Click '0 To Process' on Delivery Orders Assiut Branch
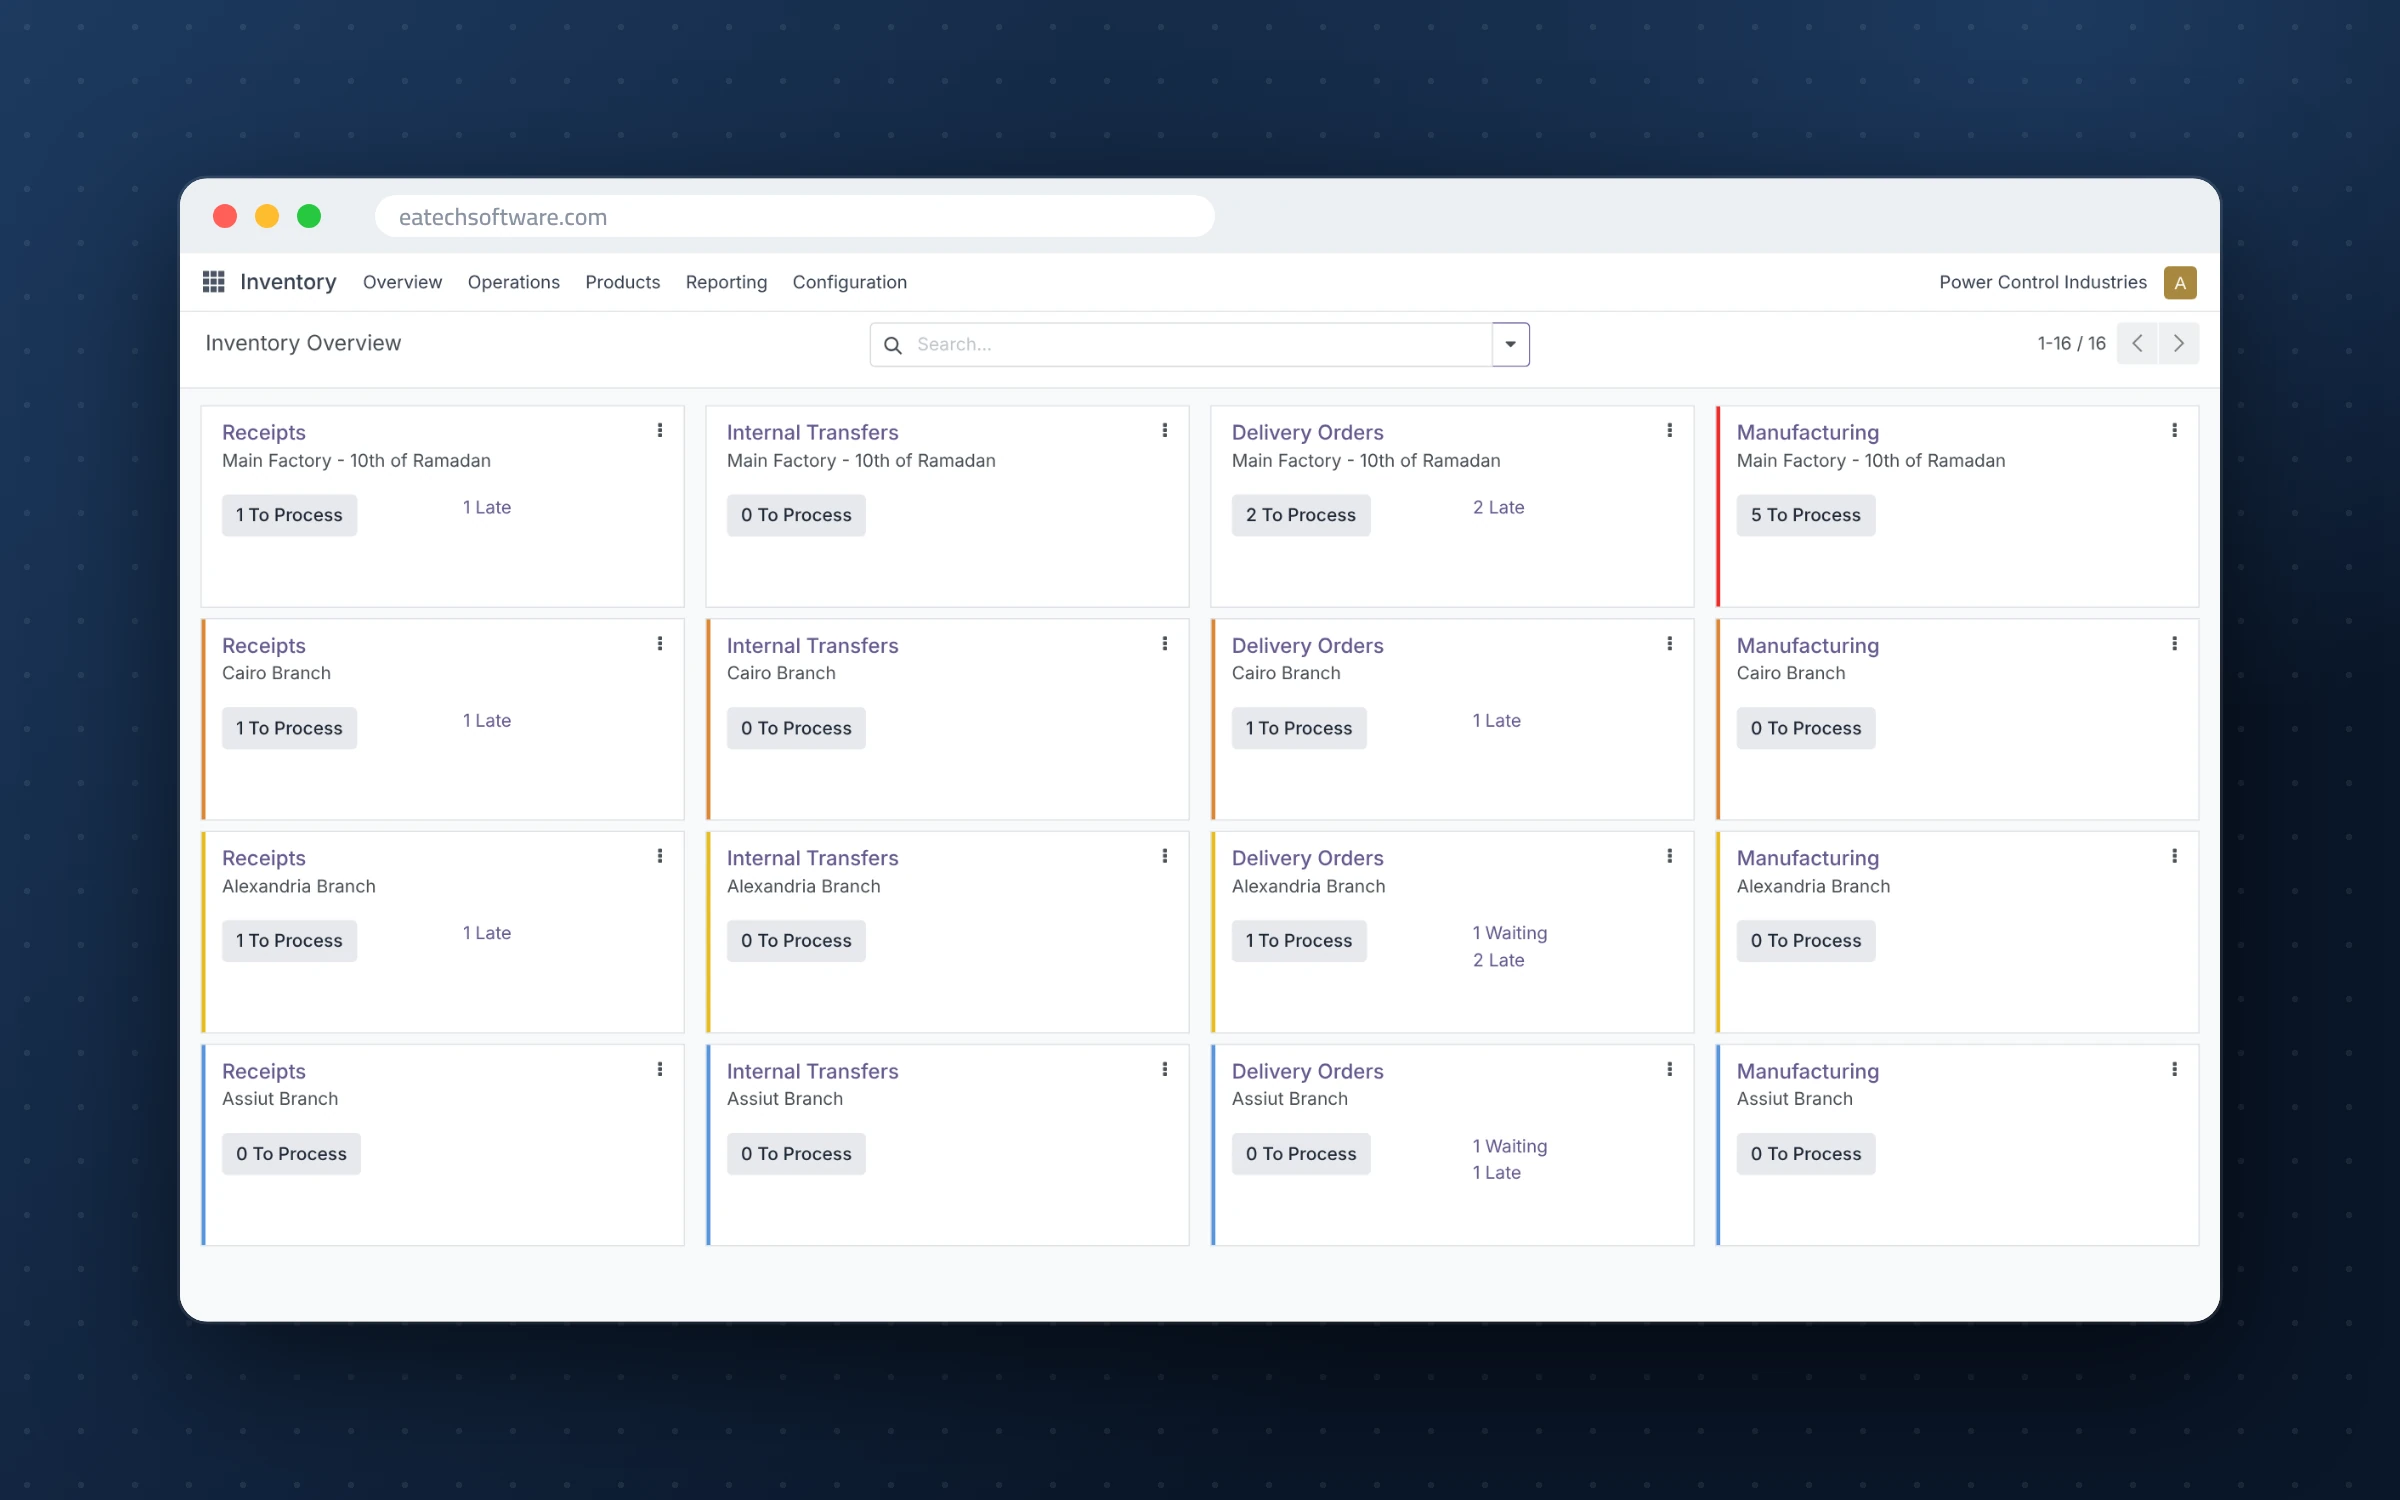 pos(1301,1154)
